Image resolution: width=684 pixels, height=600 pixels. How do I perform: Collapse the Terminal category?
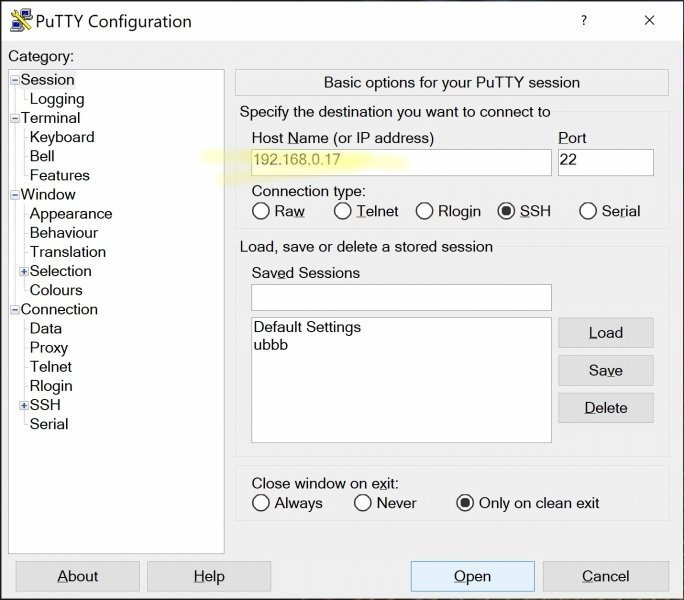click(x=15, y=118)
